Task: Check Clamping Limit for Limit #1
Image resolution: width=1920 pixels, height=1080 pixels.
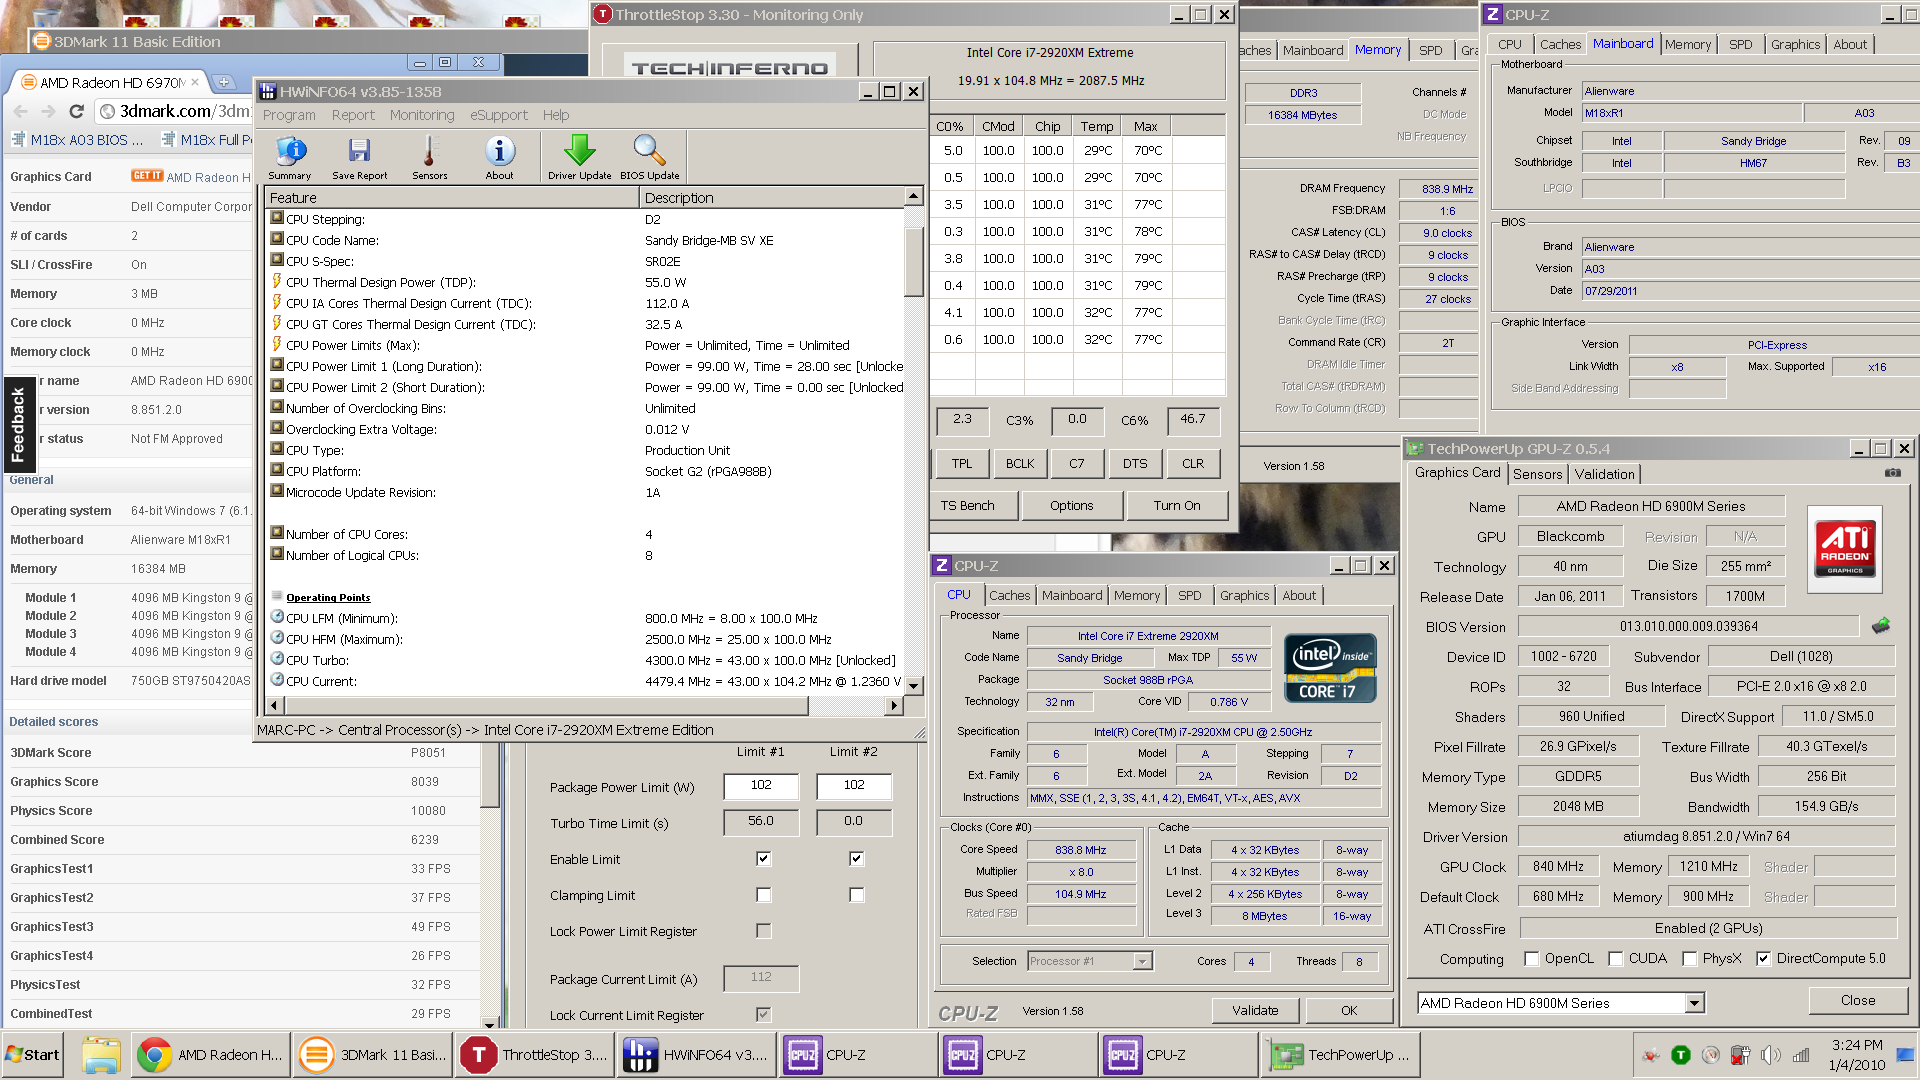Action: point(763,895)
